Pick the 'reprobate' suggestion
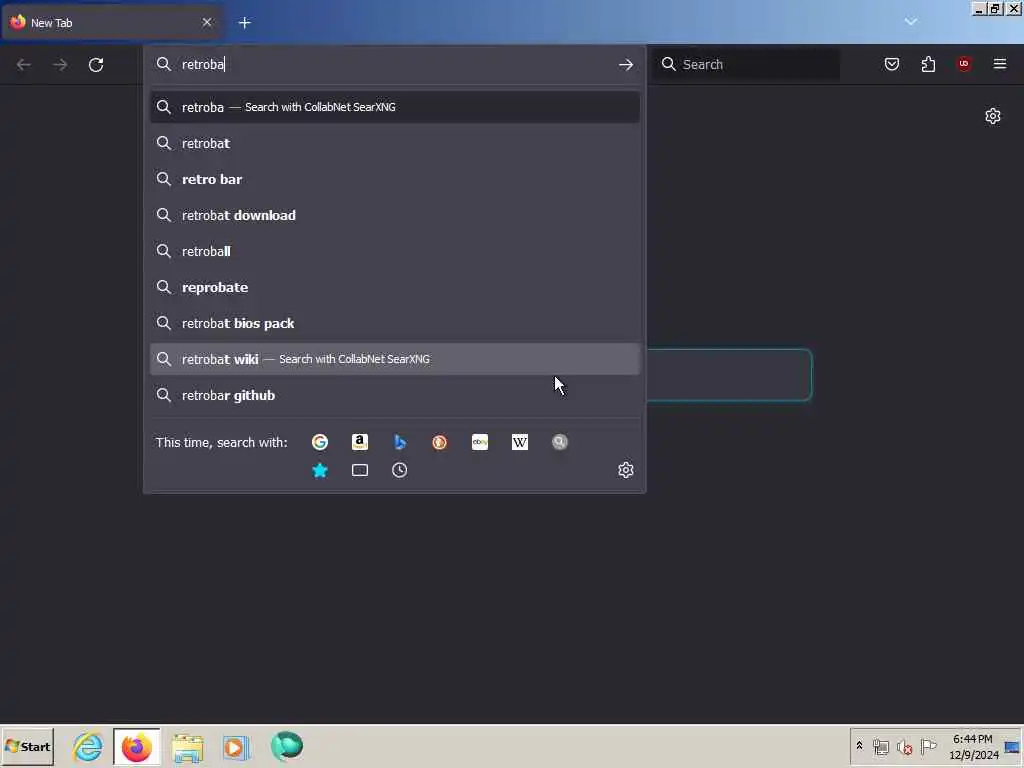Viewport: 1024px width, 768px height. (x=394, y=287)
